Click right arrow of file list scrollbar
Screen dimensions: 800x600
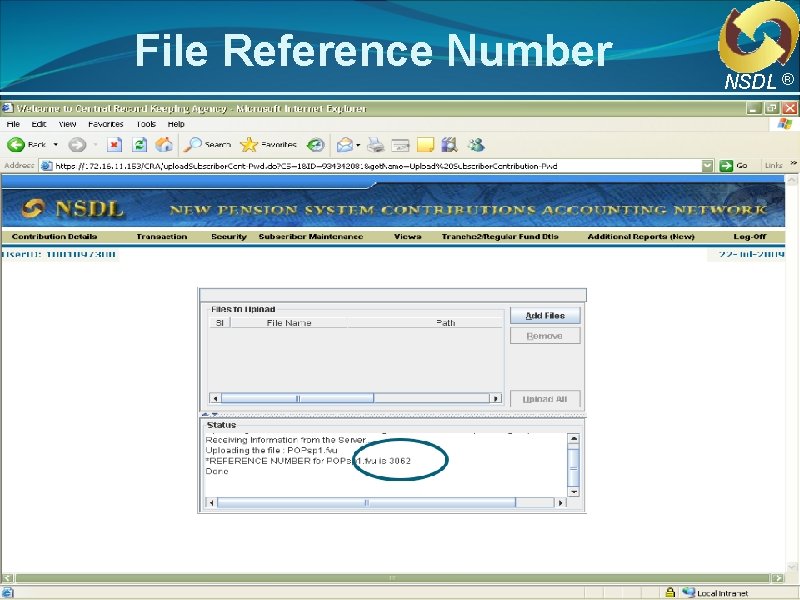[x=495, y=398]
